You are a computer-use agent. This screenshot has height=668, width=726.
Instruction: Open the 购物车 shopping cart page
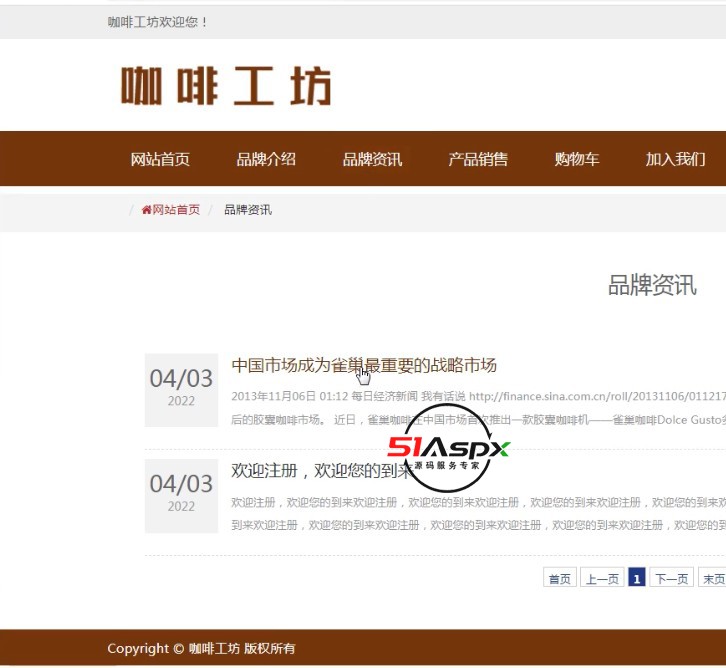pyautogui.click(x=577, y=159)
